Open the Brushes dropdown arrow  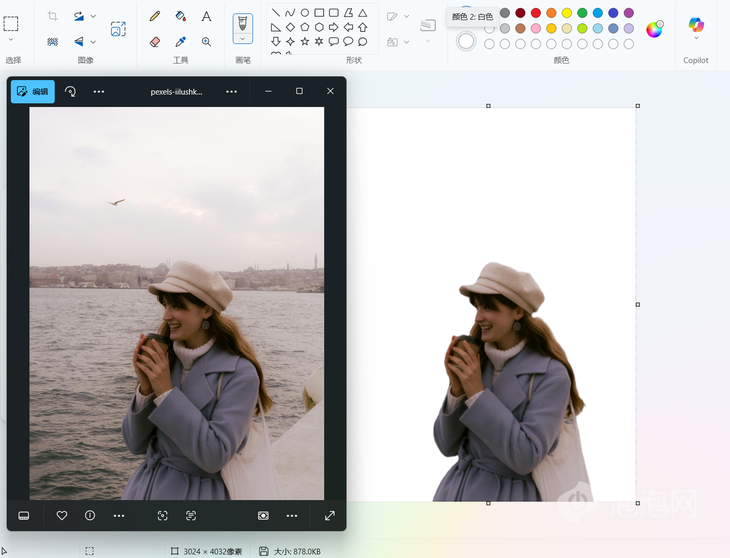pos(243,38)
